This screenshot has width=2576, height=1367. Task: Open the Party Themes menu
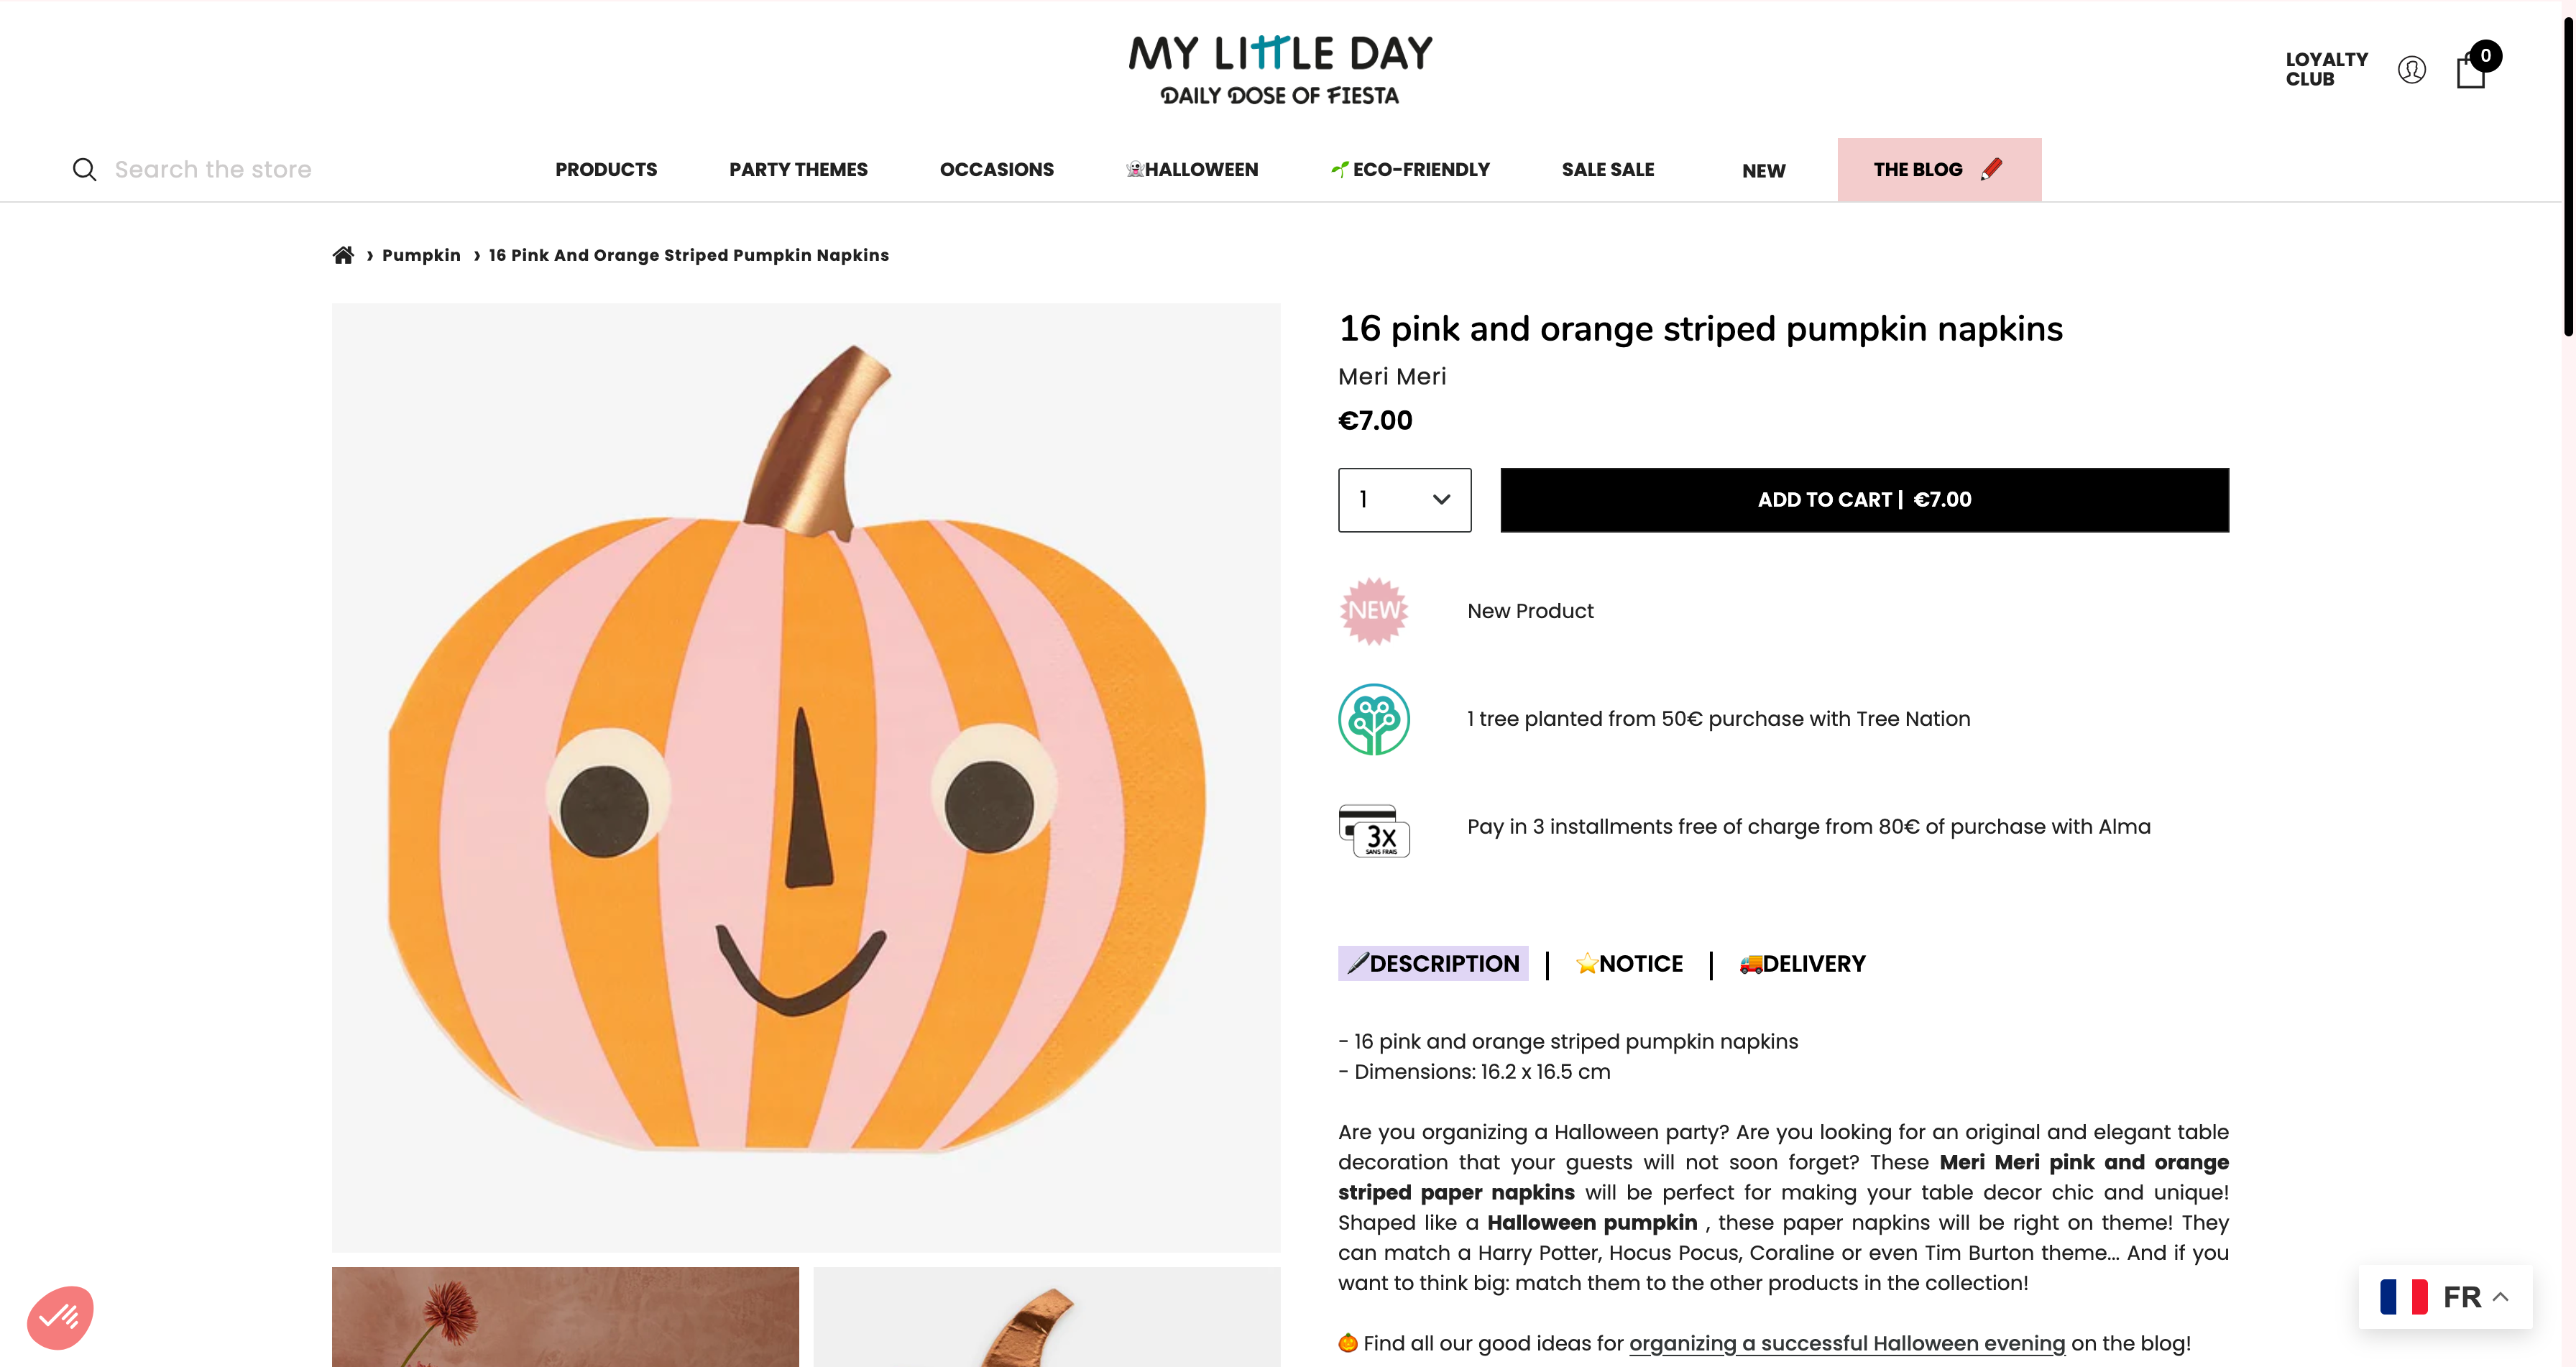[798, 170]
